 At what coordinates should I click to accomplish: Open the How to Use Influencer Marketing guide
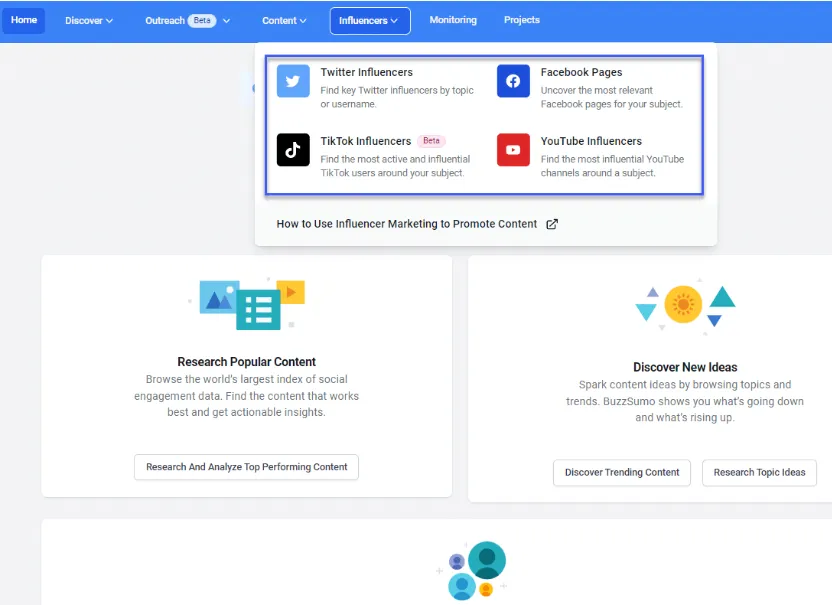coord(407,224)
